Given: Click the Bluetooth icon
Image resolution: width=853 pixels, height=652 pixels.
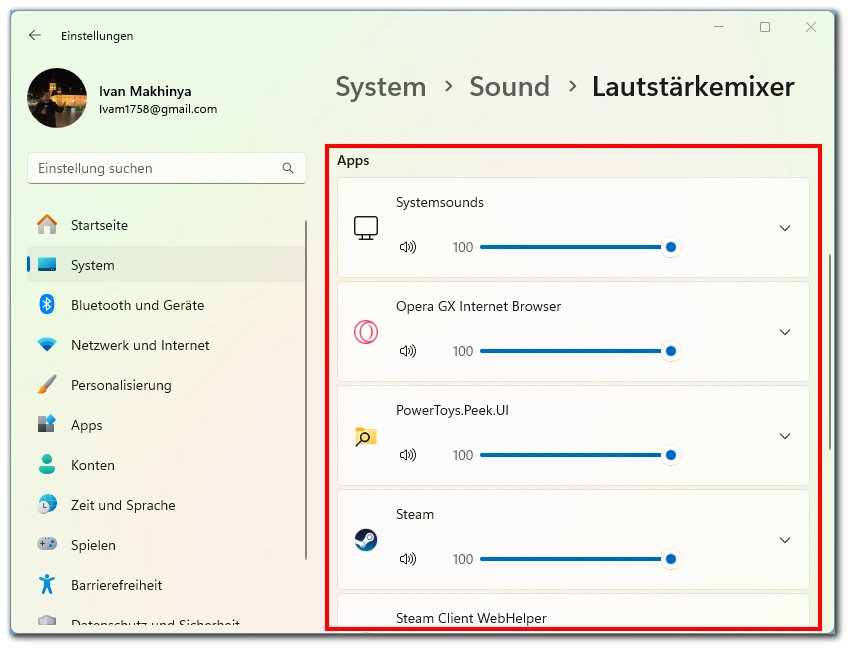Looking at the screenshot, I should (47, 304).
